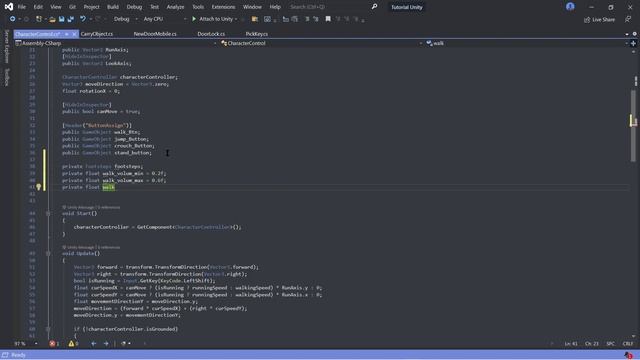Open the Window menu
This screenshot has width=640, height=360.
click(x=252, y=7)
